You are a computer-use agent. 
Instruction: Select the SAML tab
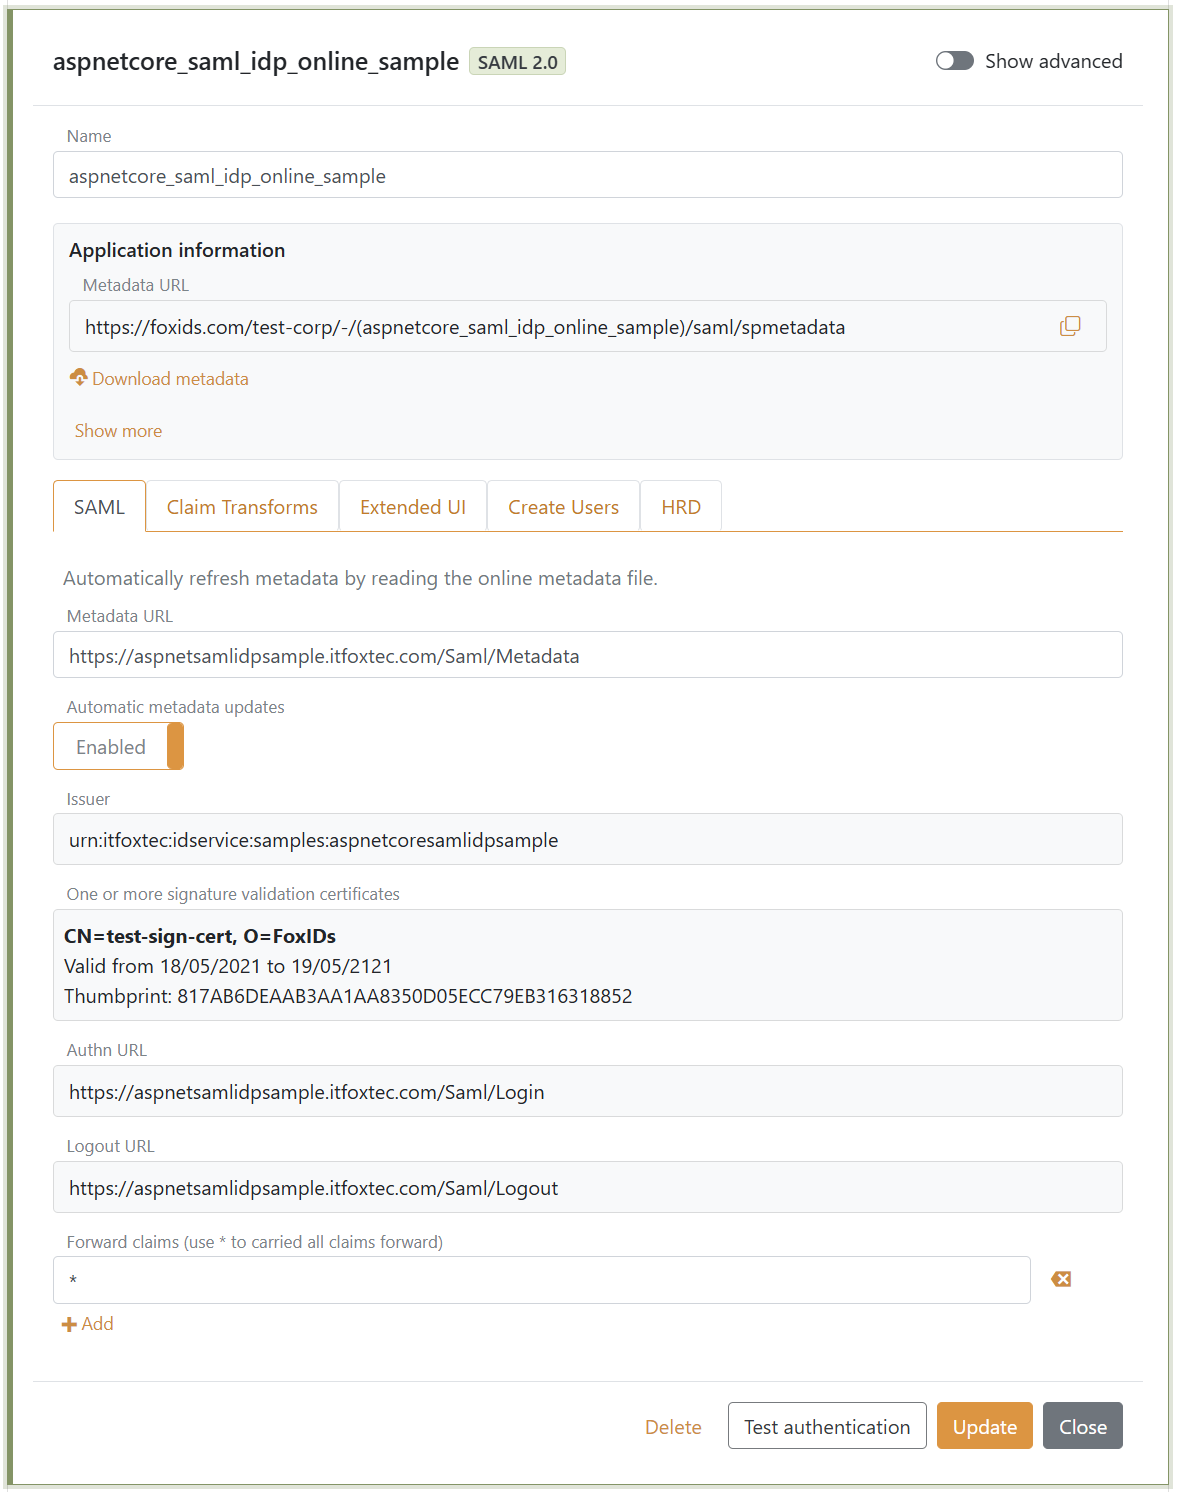[x=99, y=507]
